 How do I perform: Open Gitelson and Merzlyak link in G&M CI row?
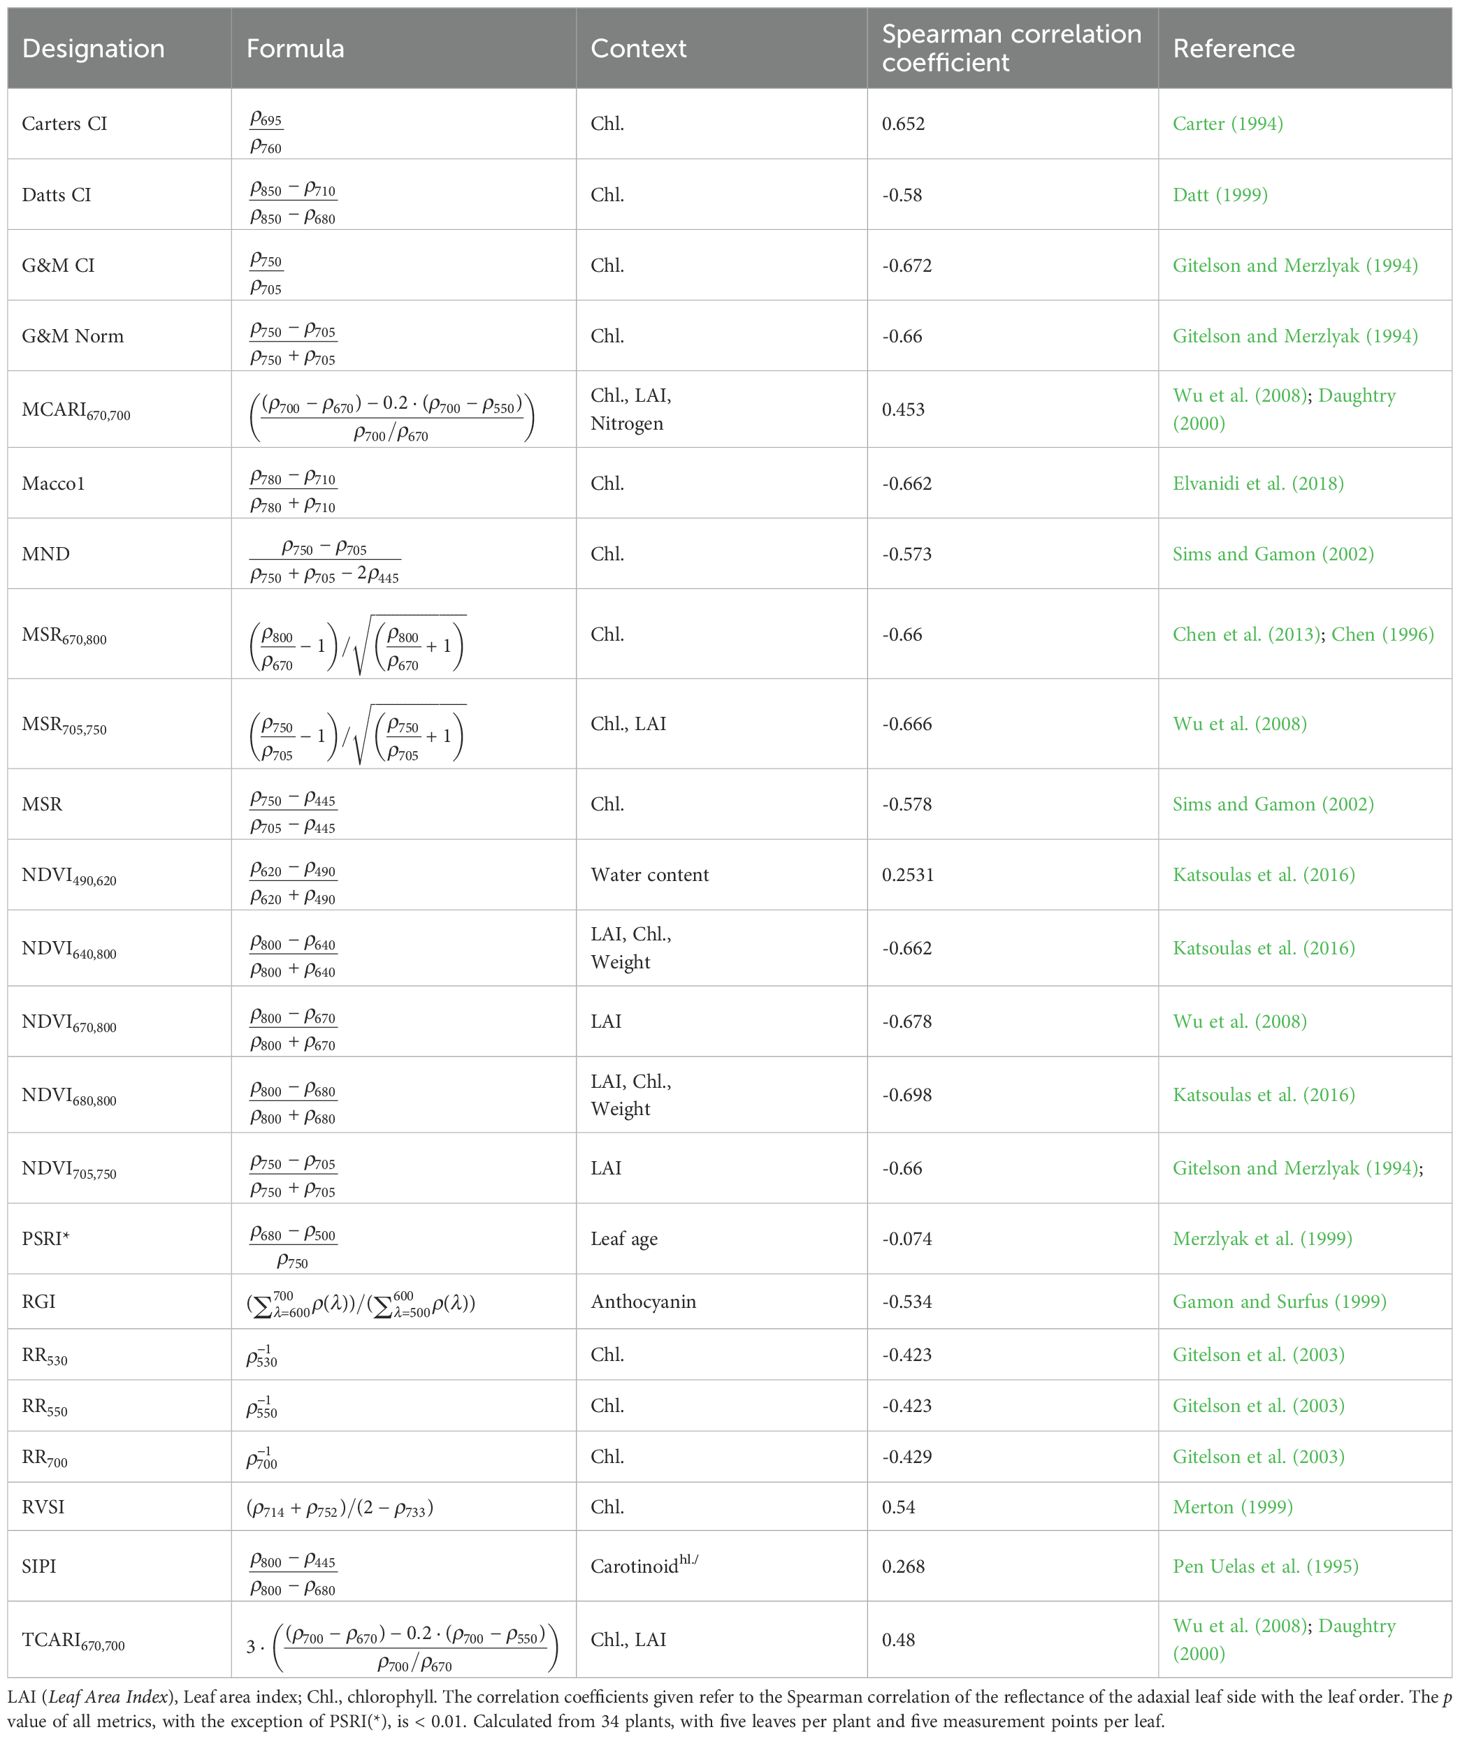[1295, 265]
